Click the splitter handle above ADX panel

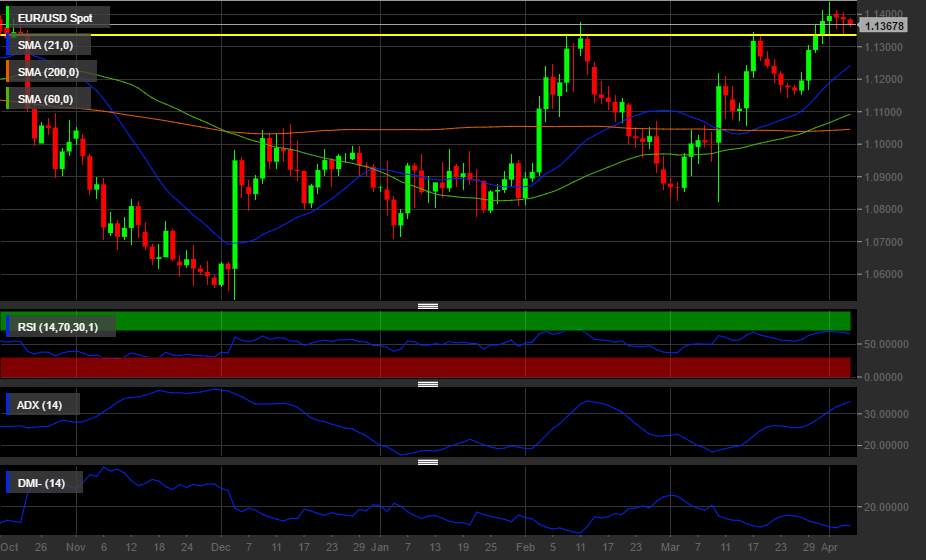(428, 384)
